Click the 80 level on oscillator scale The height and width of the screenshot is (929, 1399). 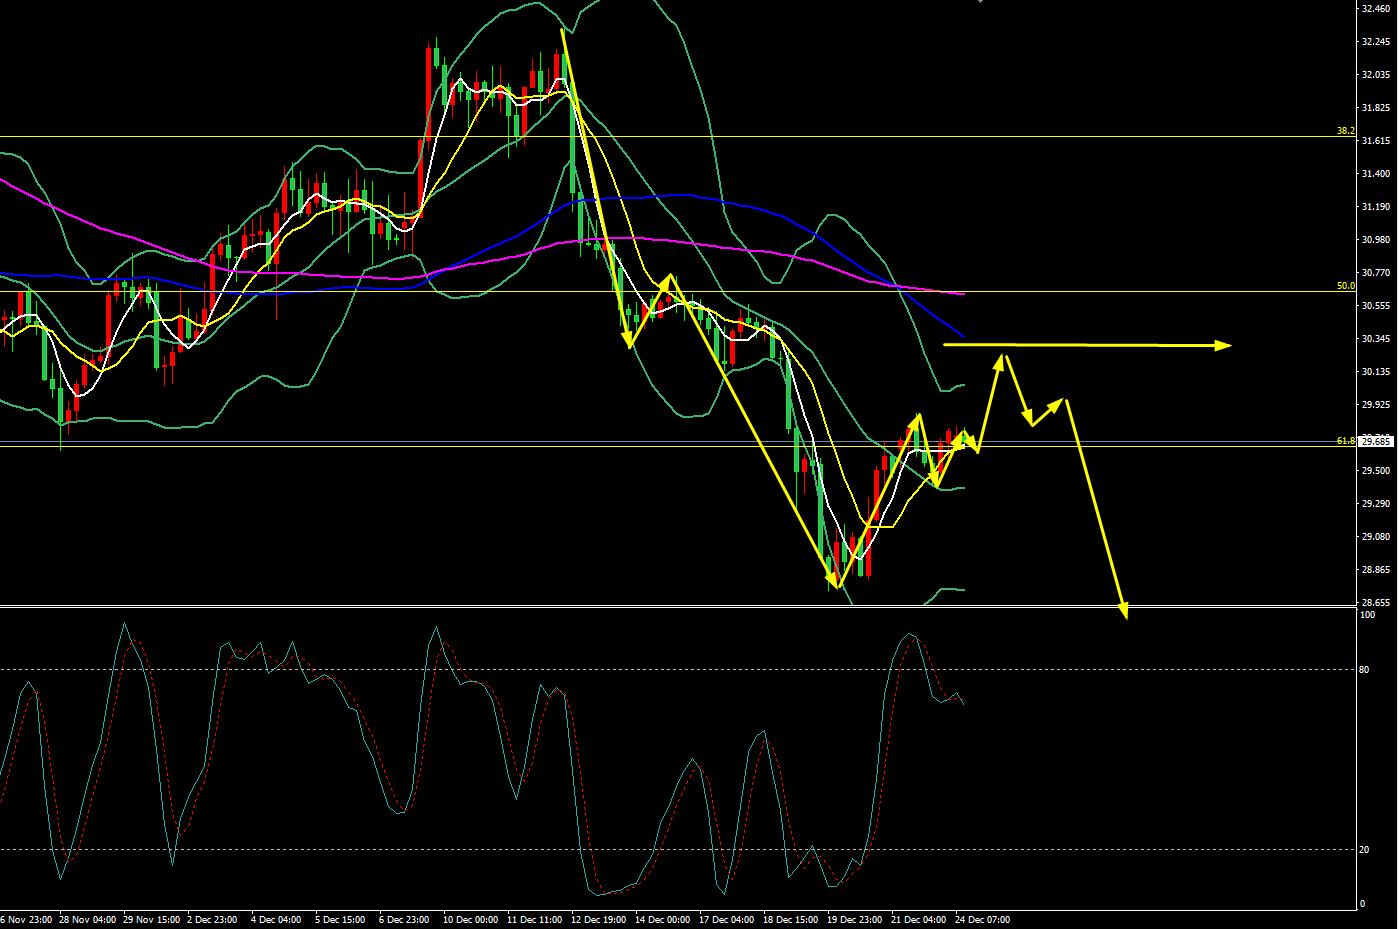(1364, 670)
